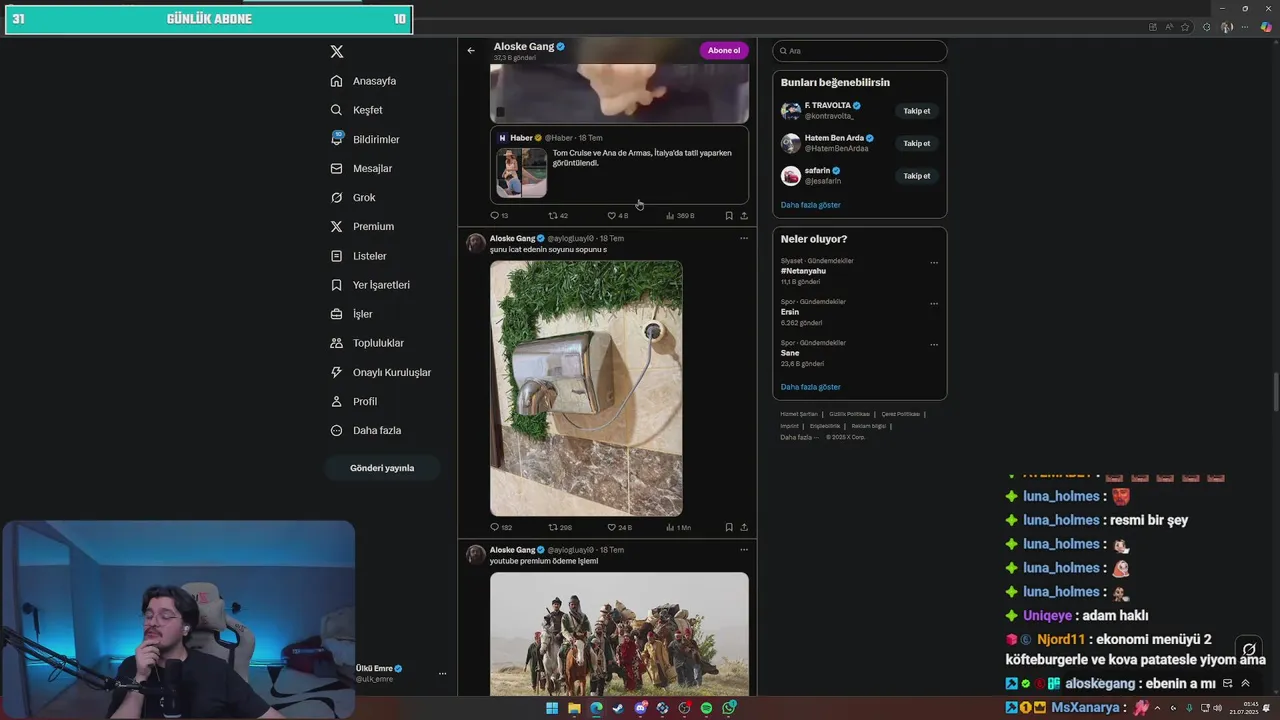
Task: Open Topluluklar communities
Action: tap(368, 343)
